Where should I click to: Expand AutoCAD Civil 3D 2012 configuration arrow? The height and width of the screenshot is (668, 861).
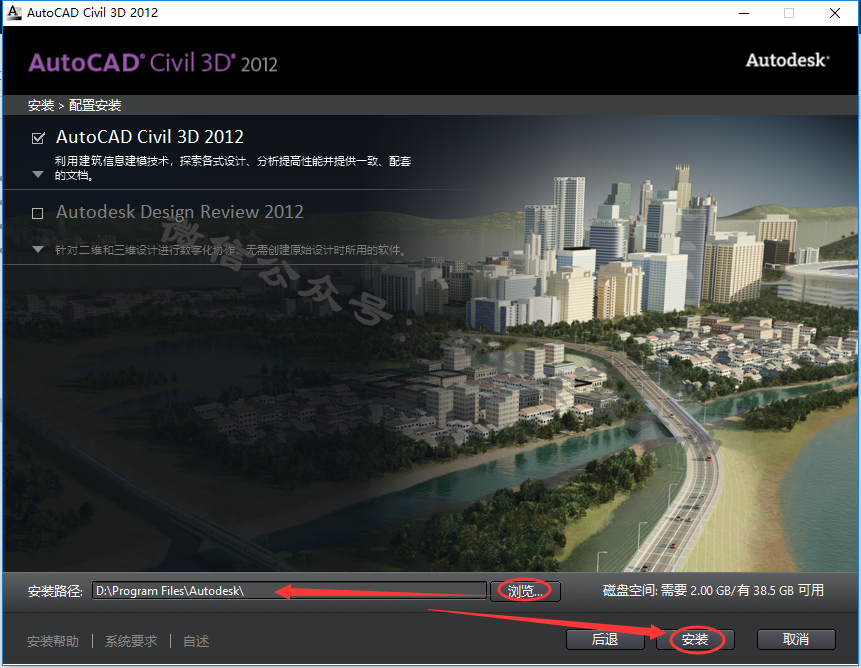click(x=38, y=175)
